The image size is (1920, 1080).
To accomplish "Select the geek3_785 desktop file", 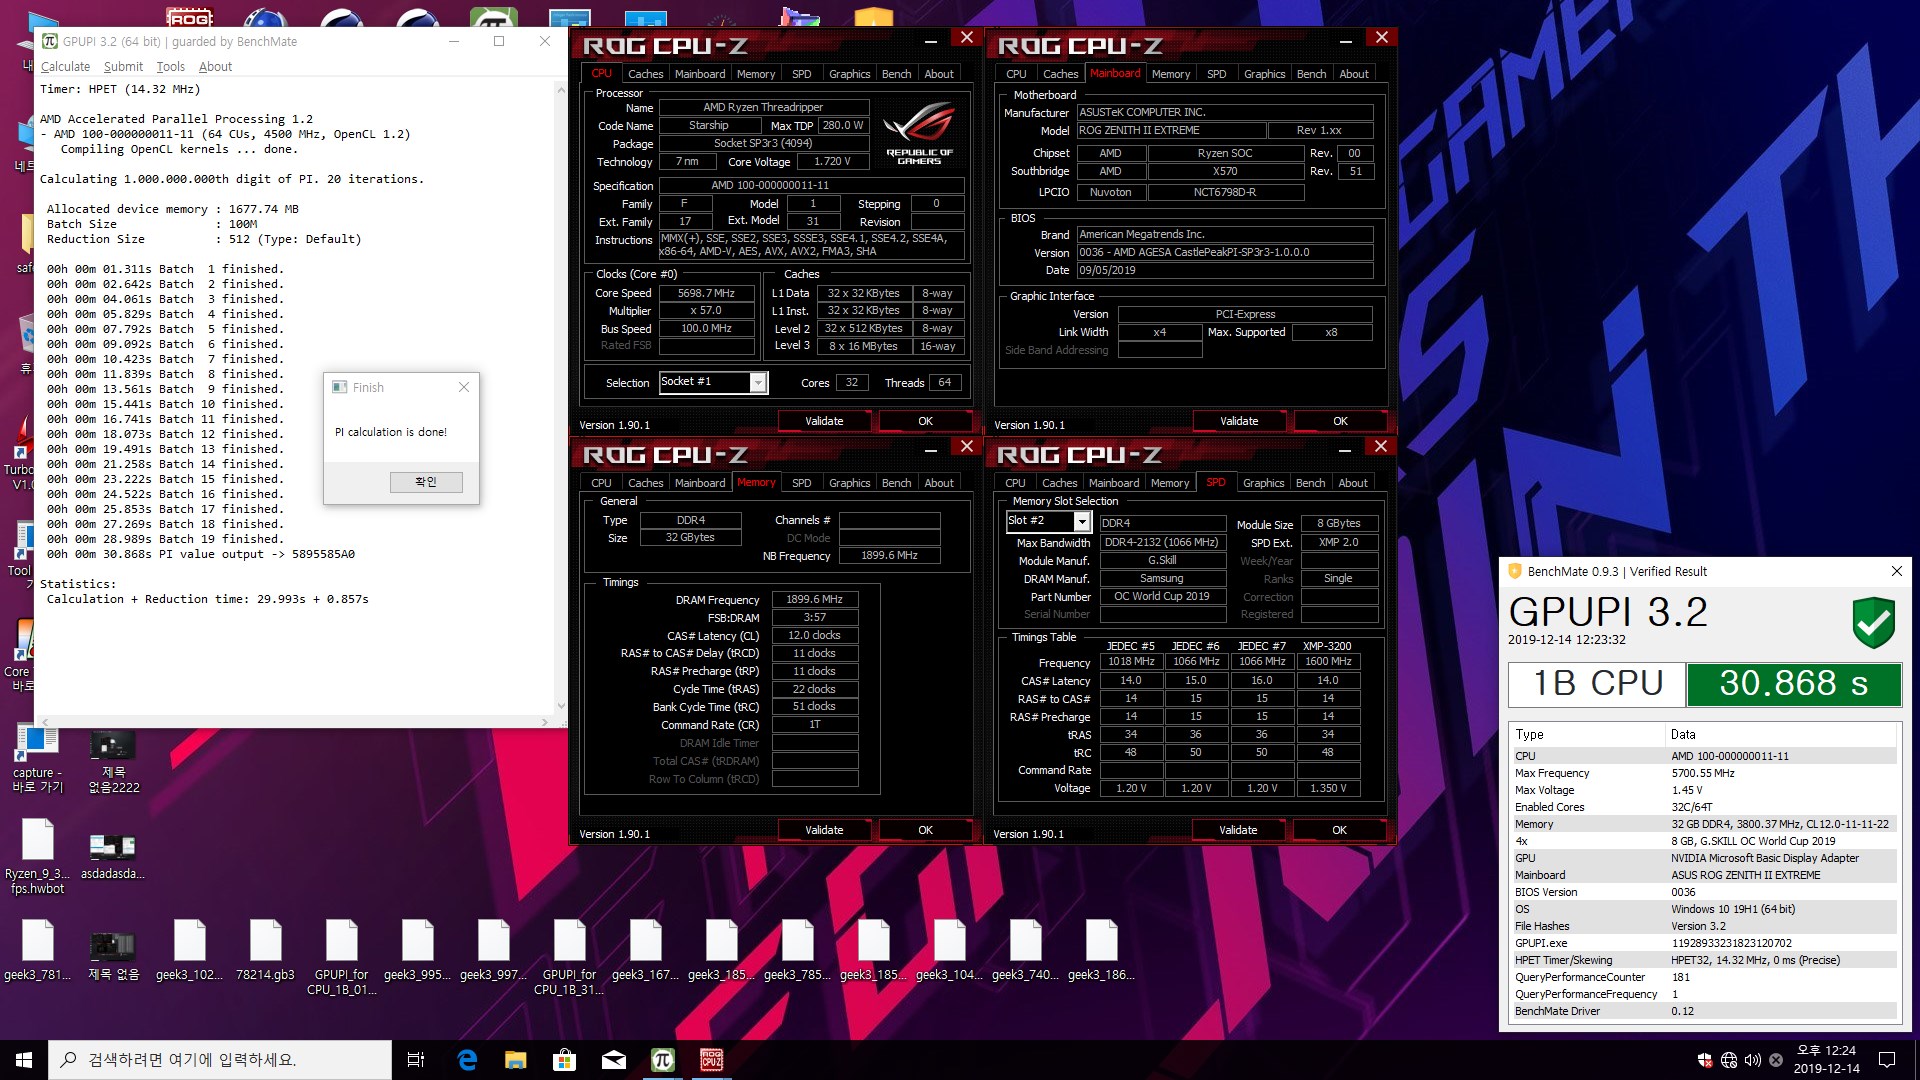I will (x=797, y=950).
